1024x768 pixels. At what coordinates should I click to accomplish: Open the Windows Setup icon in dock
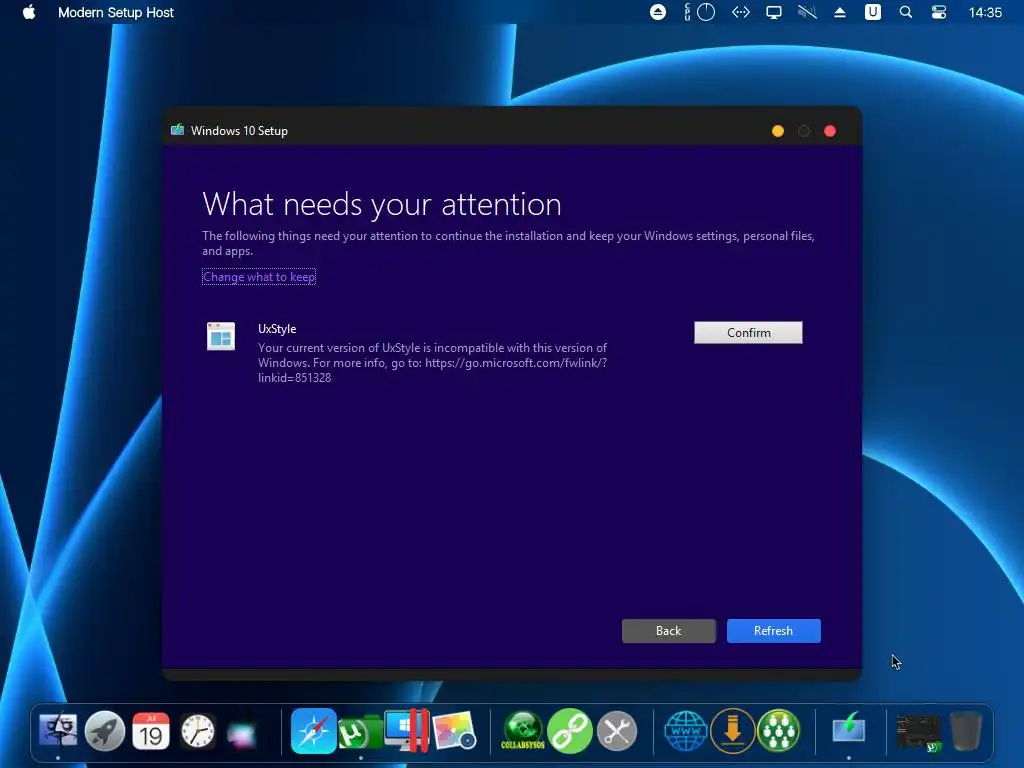(x=848, y=728)
